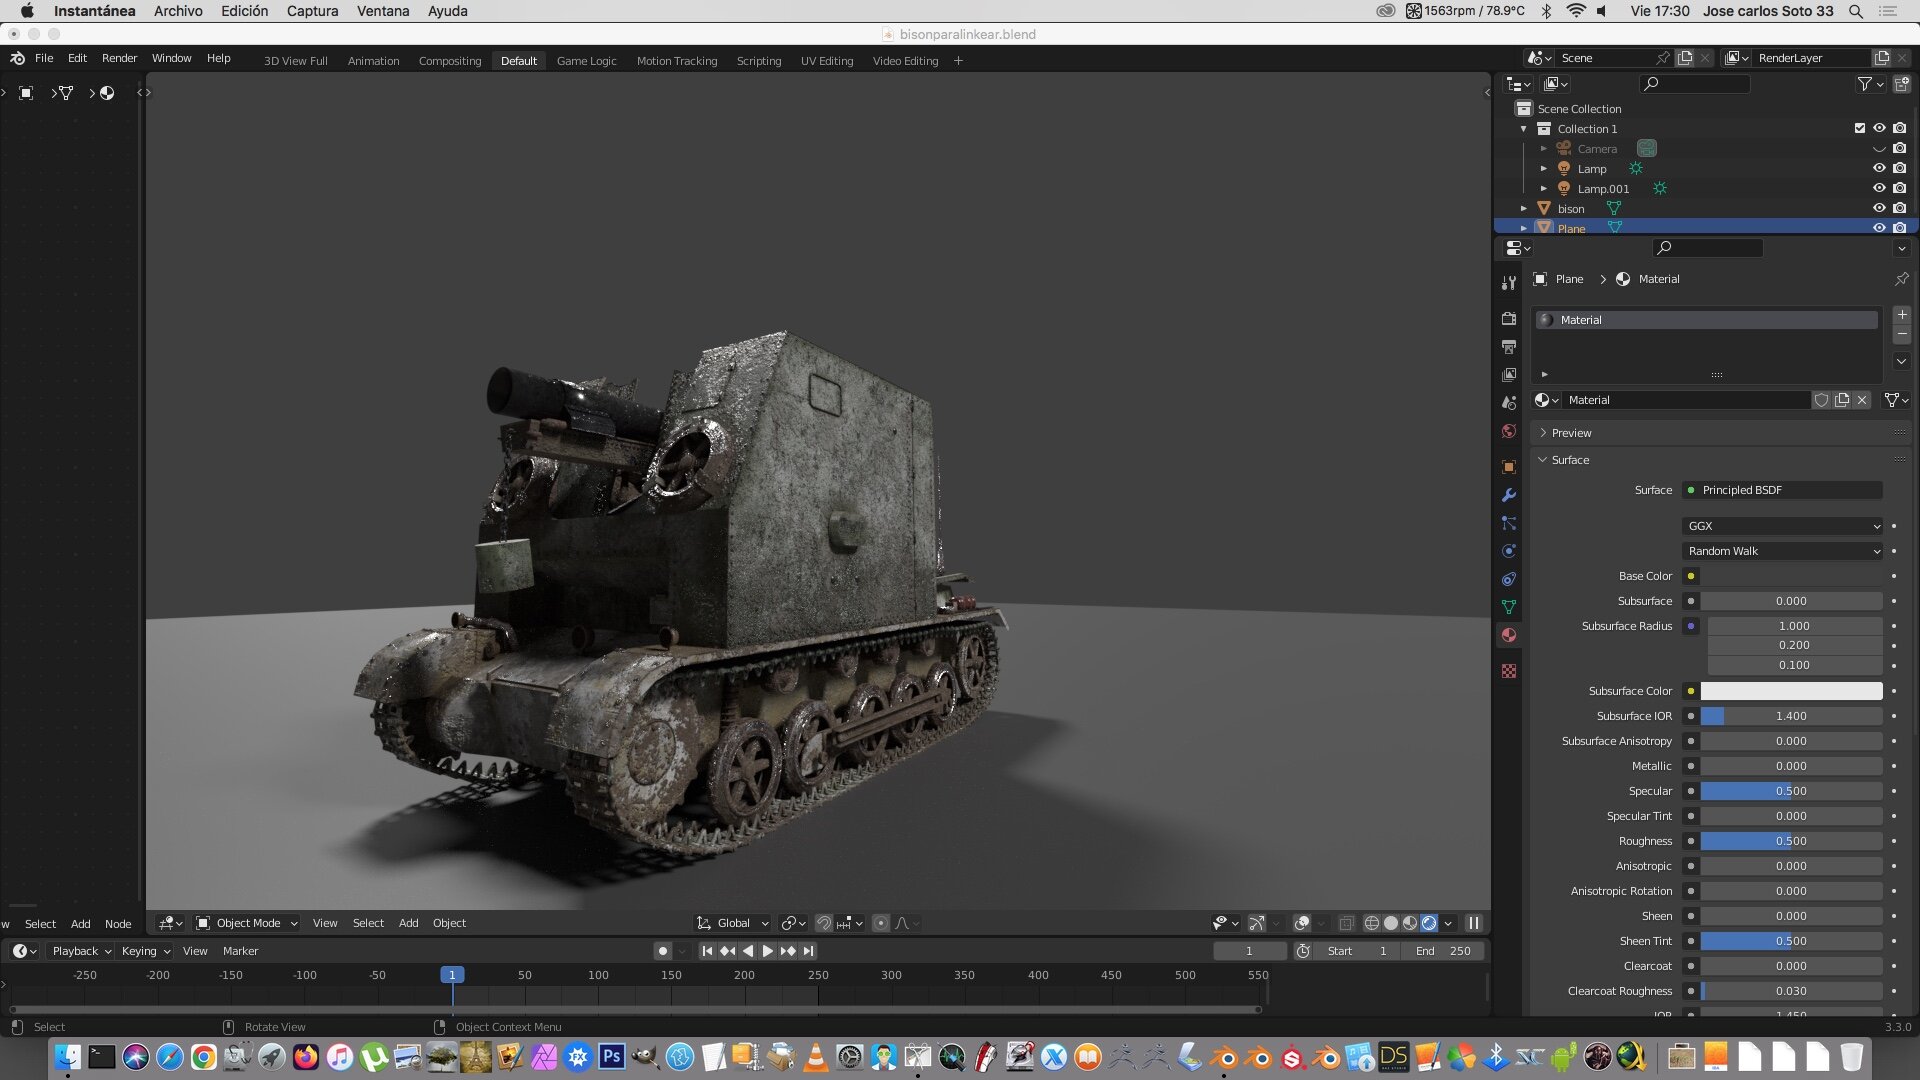Open the Modifiers properties tab
This screenshot has height=1080, width=1920.
click(1509, 495)
